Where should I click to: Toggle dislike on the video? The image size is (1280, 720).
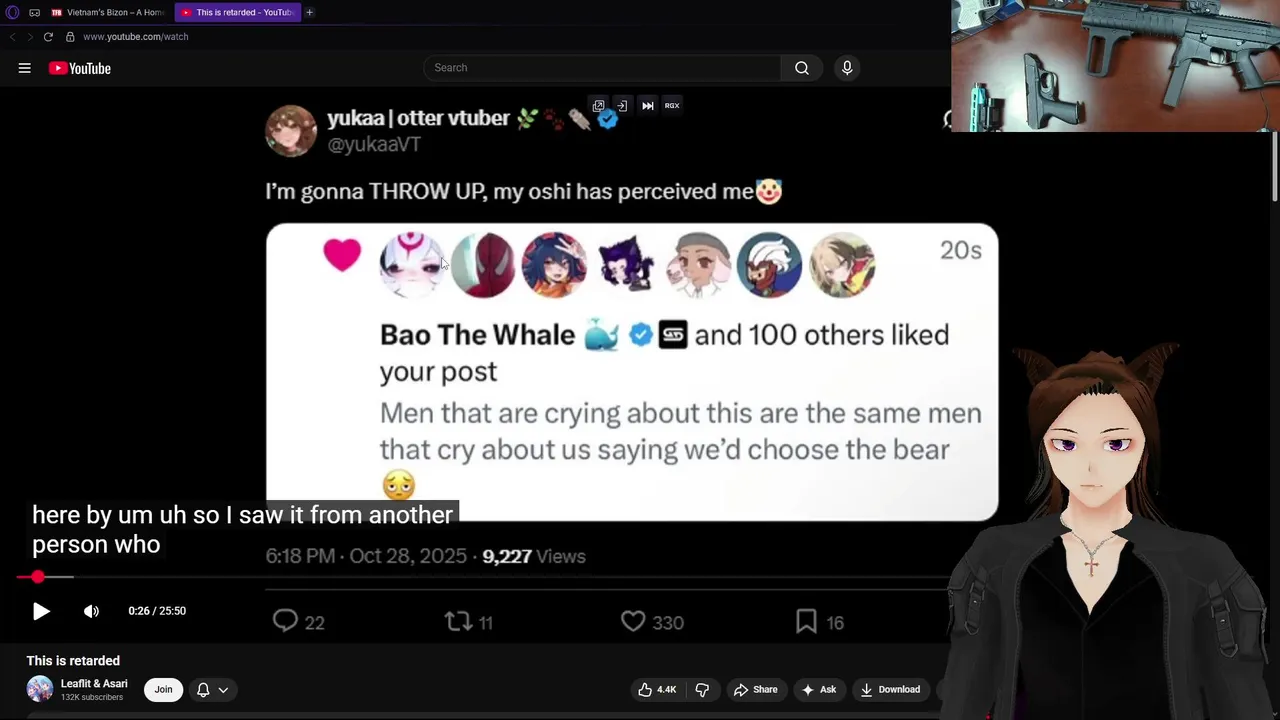(x=702, y=689)
